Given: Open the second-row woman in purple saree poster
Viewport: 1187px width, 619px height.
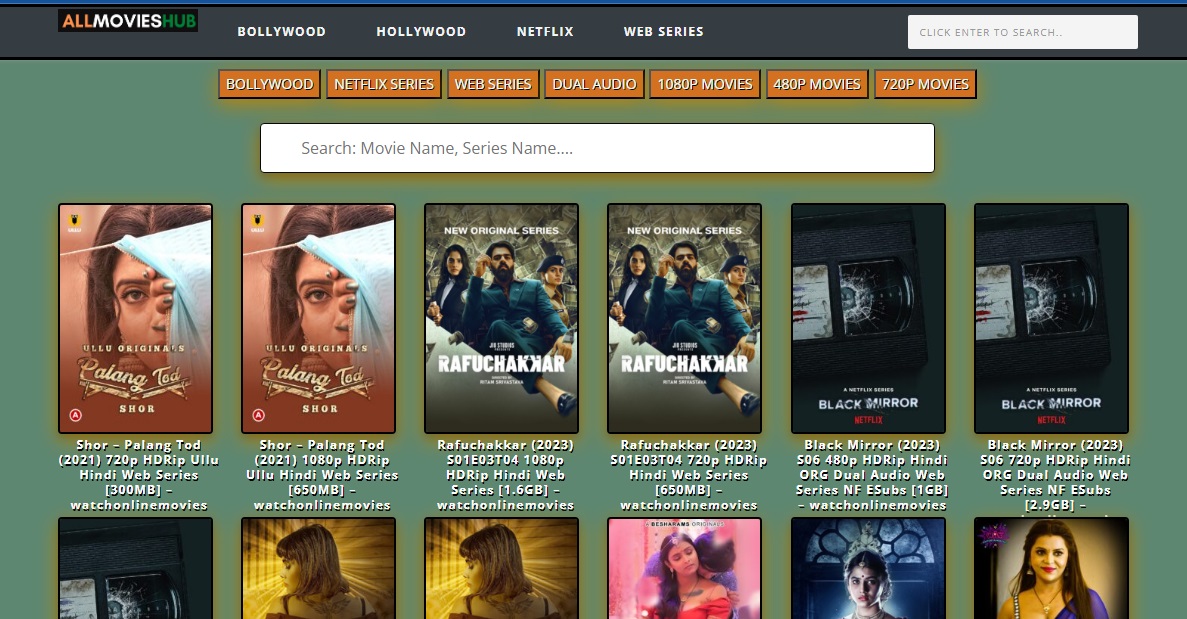Looking at the screenshot, I should (x=1051, y=568).
